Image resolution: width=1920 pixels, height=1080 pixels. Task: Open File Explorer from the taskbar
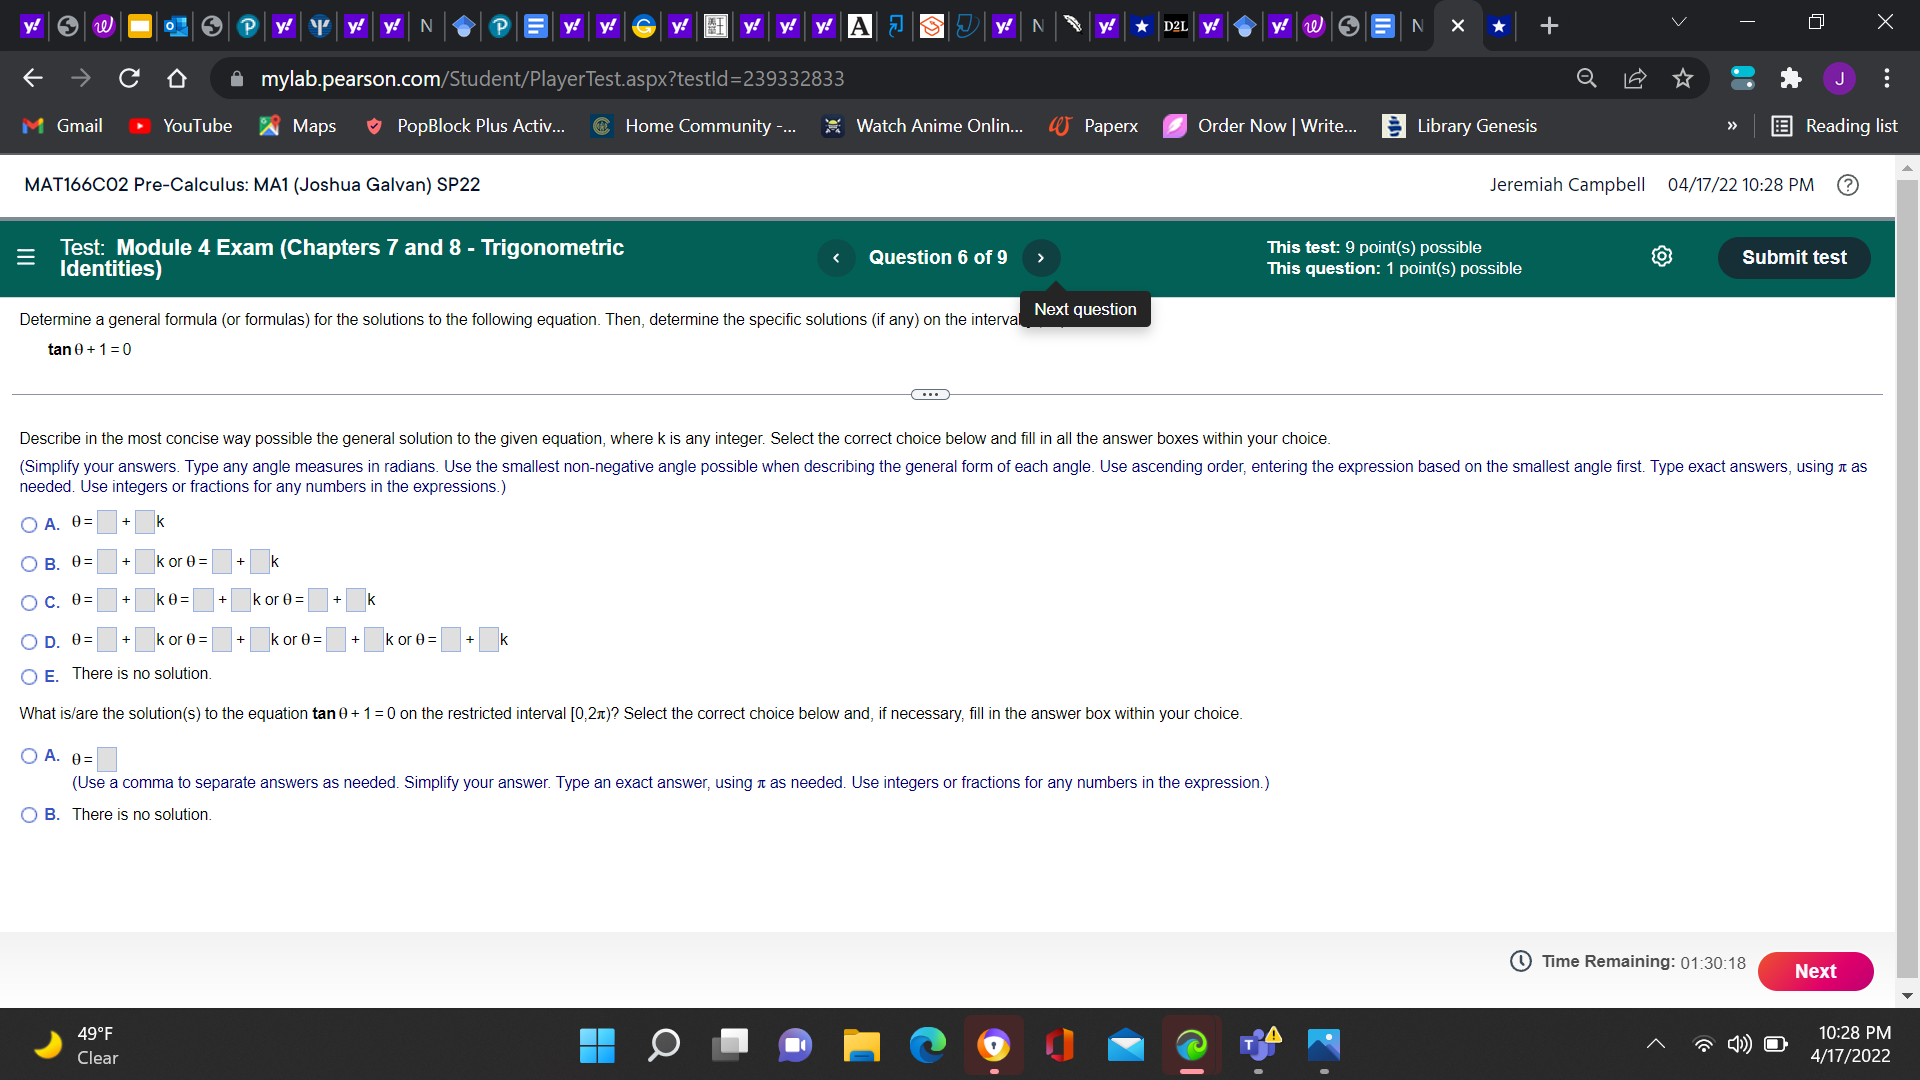pos(861,1045)
